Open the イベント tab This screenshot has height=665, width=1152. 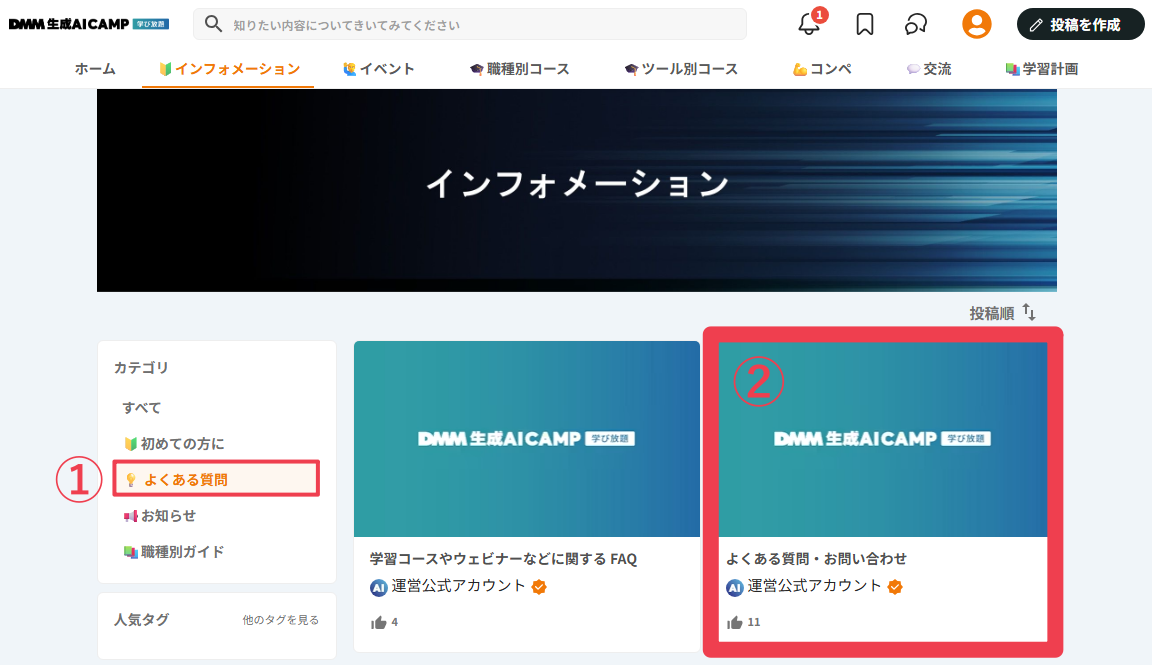point(378,69)
